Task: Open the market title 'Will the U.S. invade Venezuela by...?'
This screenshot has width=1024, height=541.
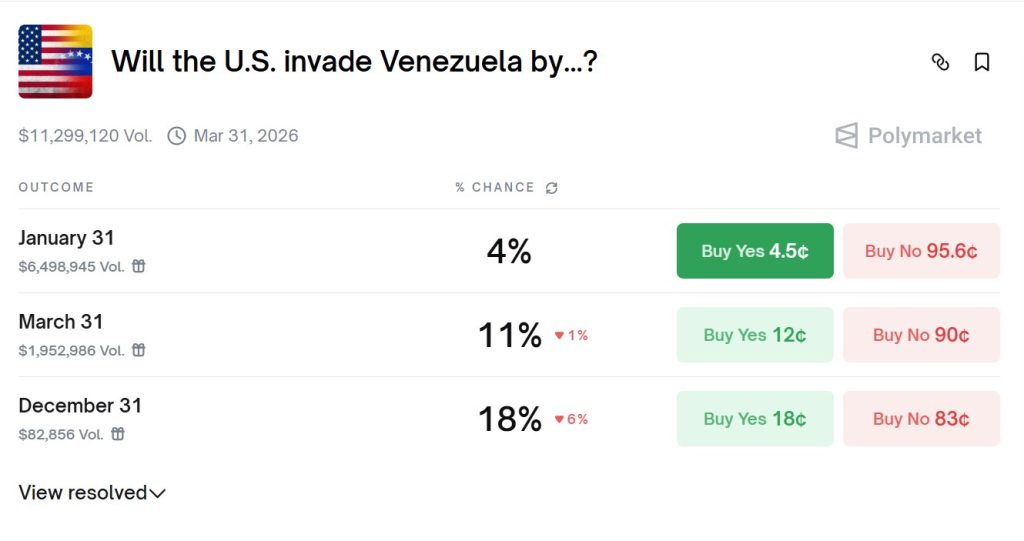Action: 354,62
